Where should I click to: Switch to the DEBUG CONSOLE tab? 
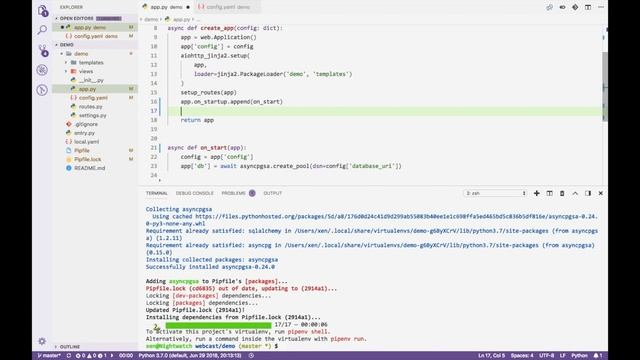[195, 193]
